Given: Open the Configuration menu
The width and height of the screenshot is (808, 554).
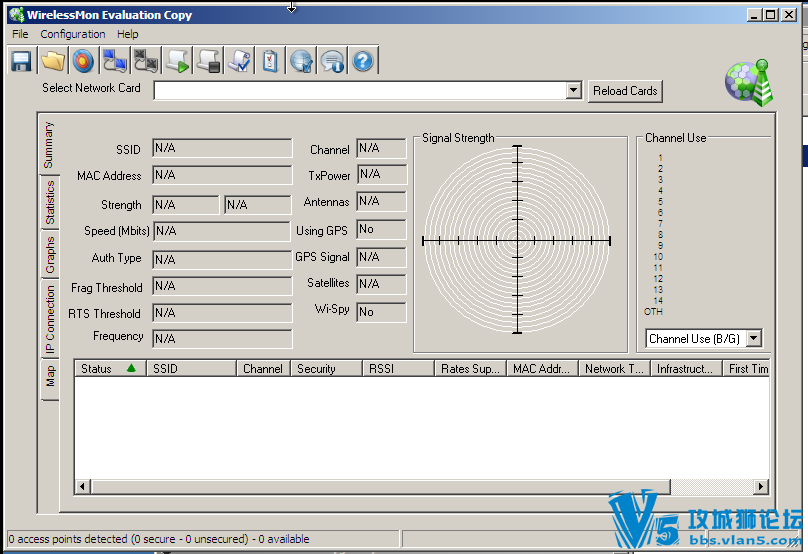Looking at the screenshot, I should 73,34.
